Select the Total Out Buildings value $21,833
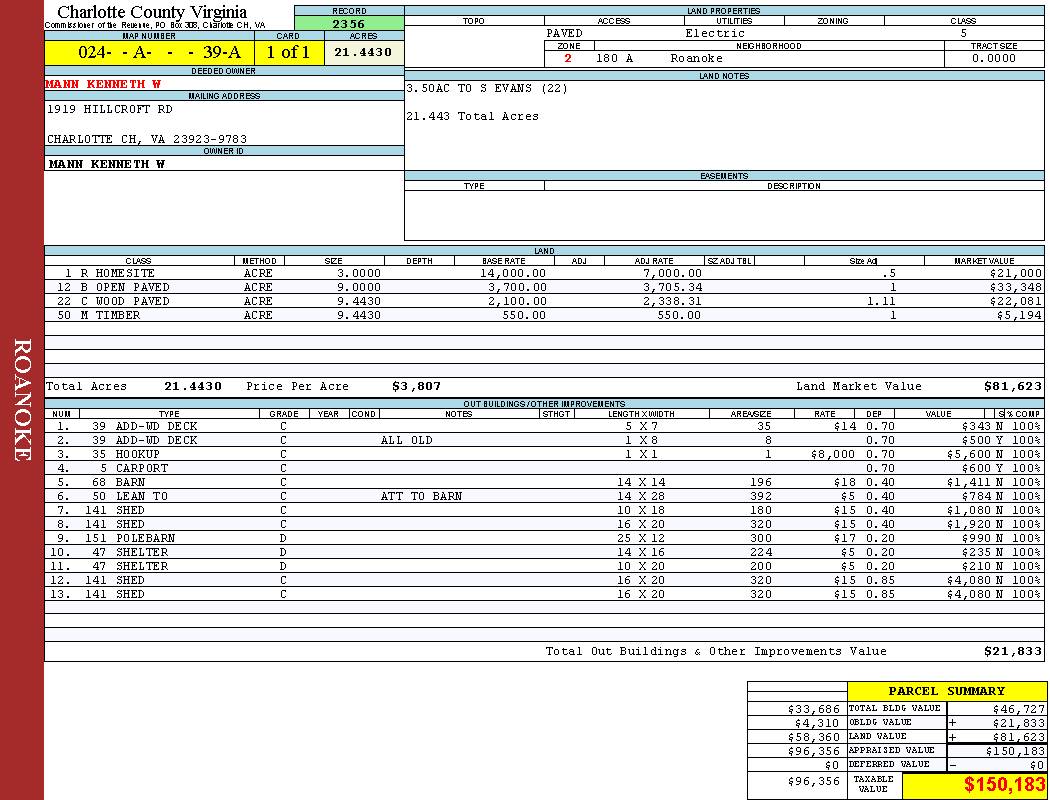 [1012, 651]
